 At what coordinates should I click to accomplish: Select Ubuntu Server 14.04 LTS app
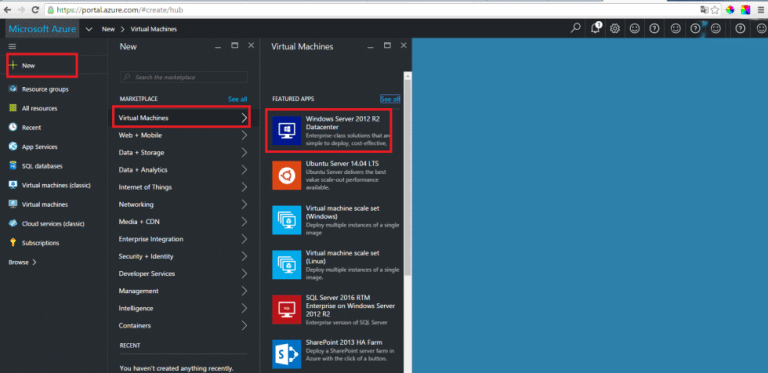pyautogui.click(x=336, y=175)
